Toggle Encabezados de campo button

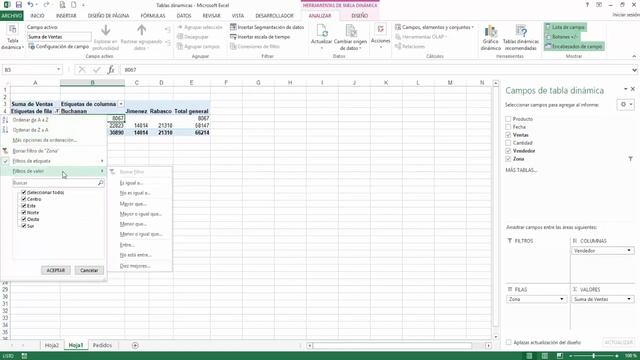[573, 47]
